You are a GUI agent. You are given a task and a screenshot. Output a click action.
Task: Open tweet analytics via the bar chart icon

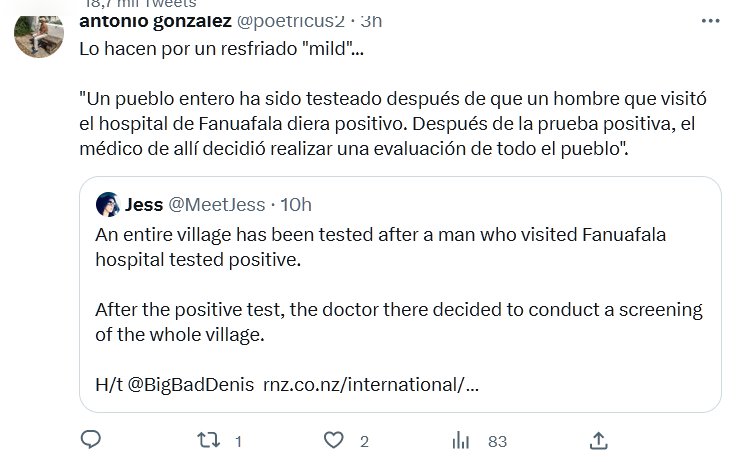coord(462,440)
